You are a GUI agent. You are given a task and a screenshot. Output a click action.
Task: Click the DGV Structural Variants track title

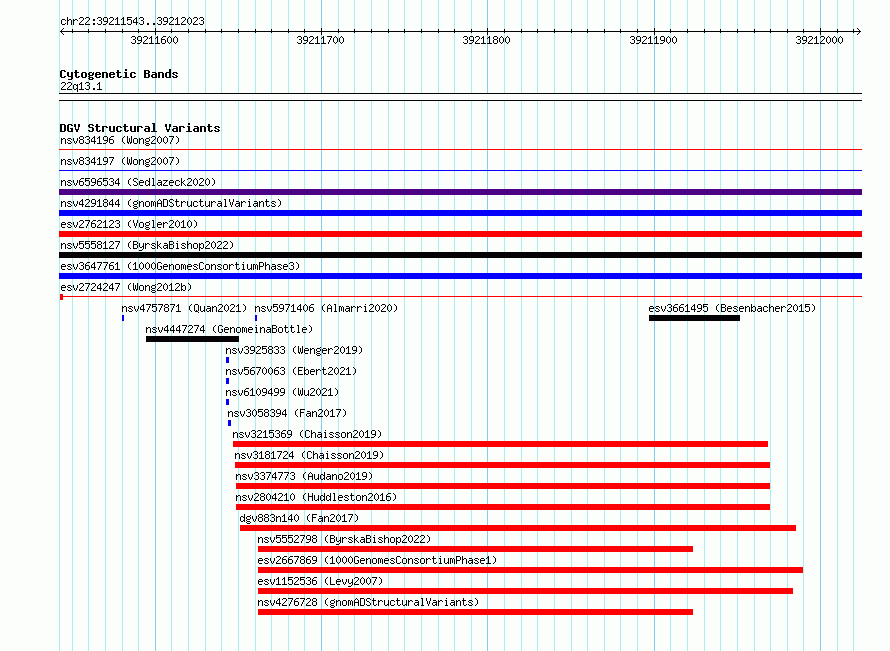pyautogui.click(x=140, y=128)
